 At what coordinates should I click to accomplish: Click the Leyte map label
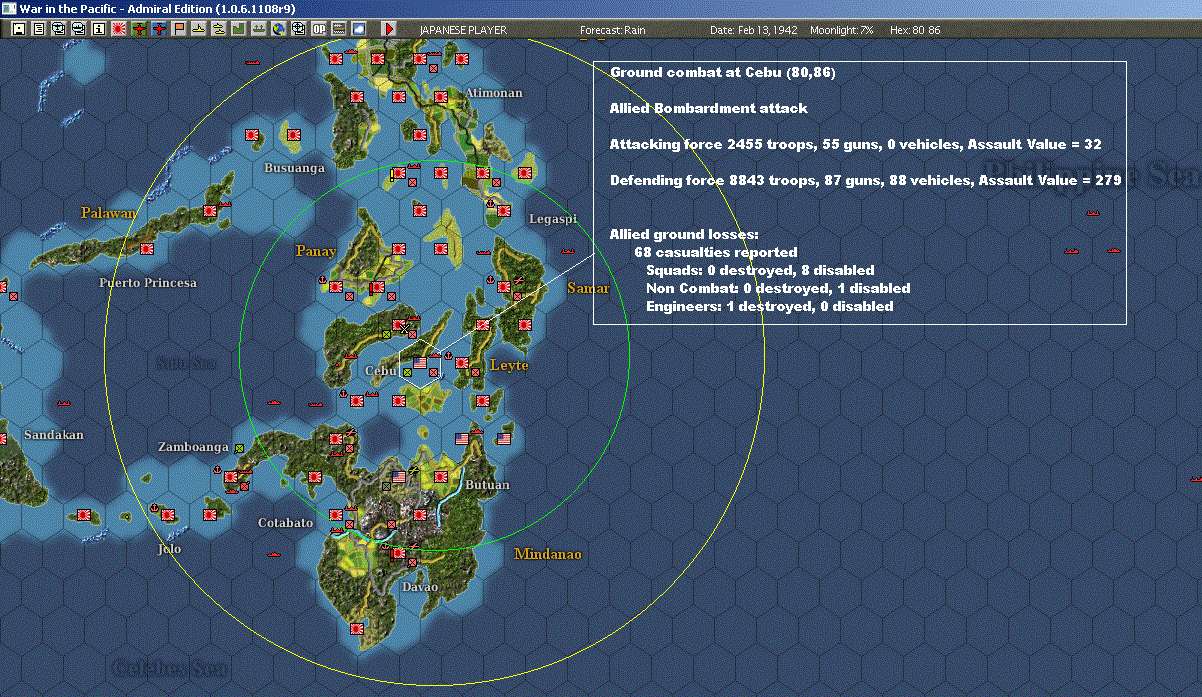tap(508, 366)
